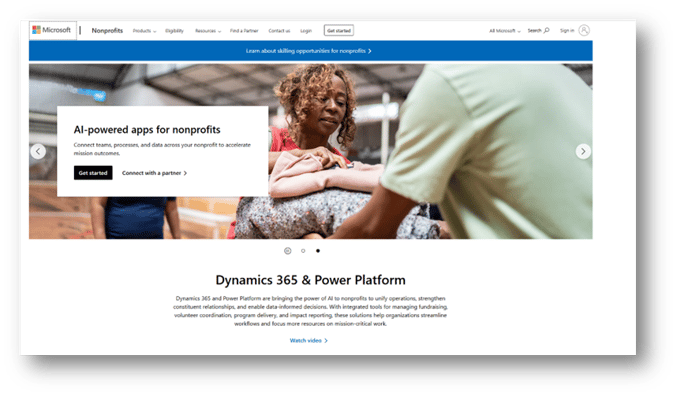Expand the Resources dropdown menu
677x396 pixels.
click(x=208, y=31)
